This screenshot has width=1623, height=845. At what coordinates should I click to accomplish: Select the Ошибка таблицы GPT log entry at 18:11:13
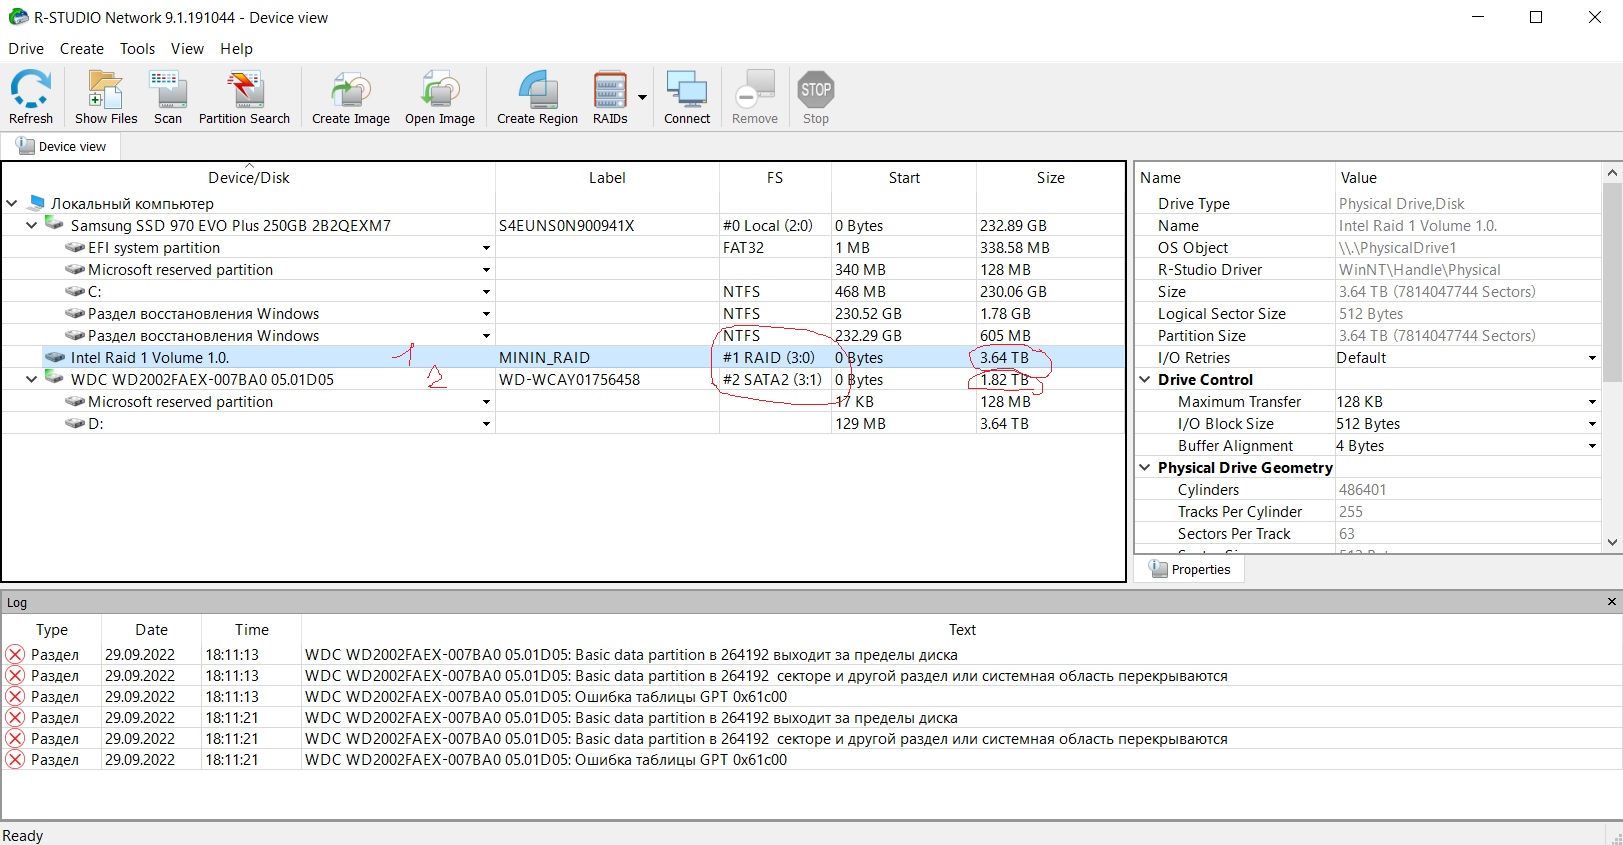811,696
